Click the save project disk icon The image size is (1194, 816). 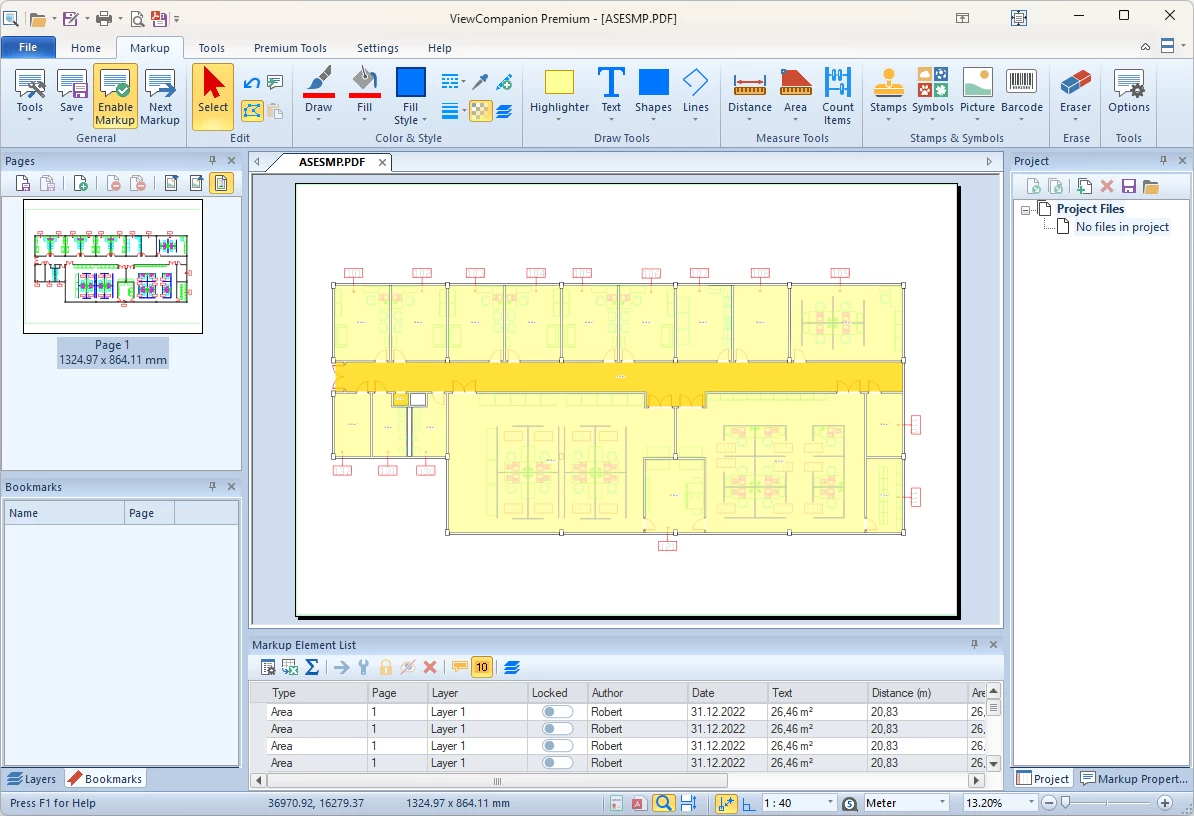(x=1129, y=186)
